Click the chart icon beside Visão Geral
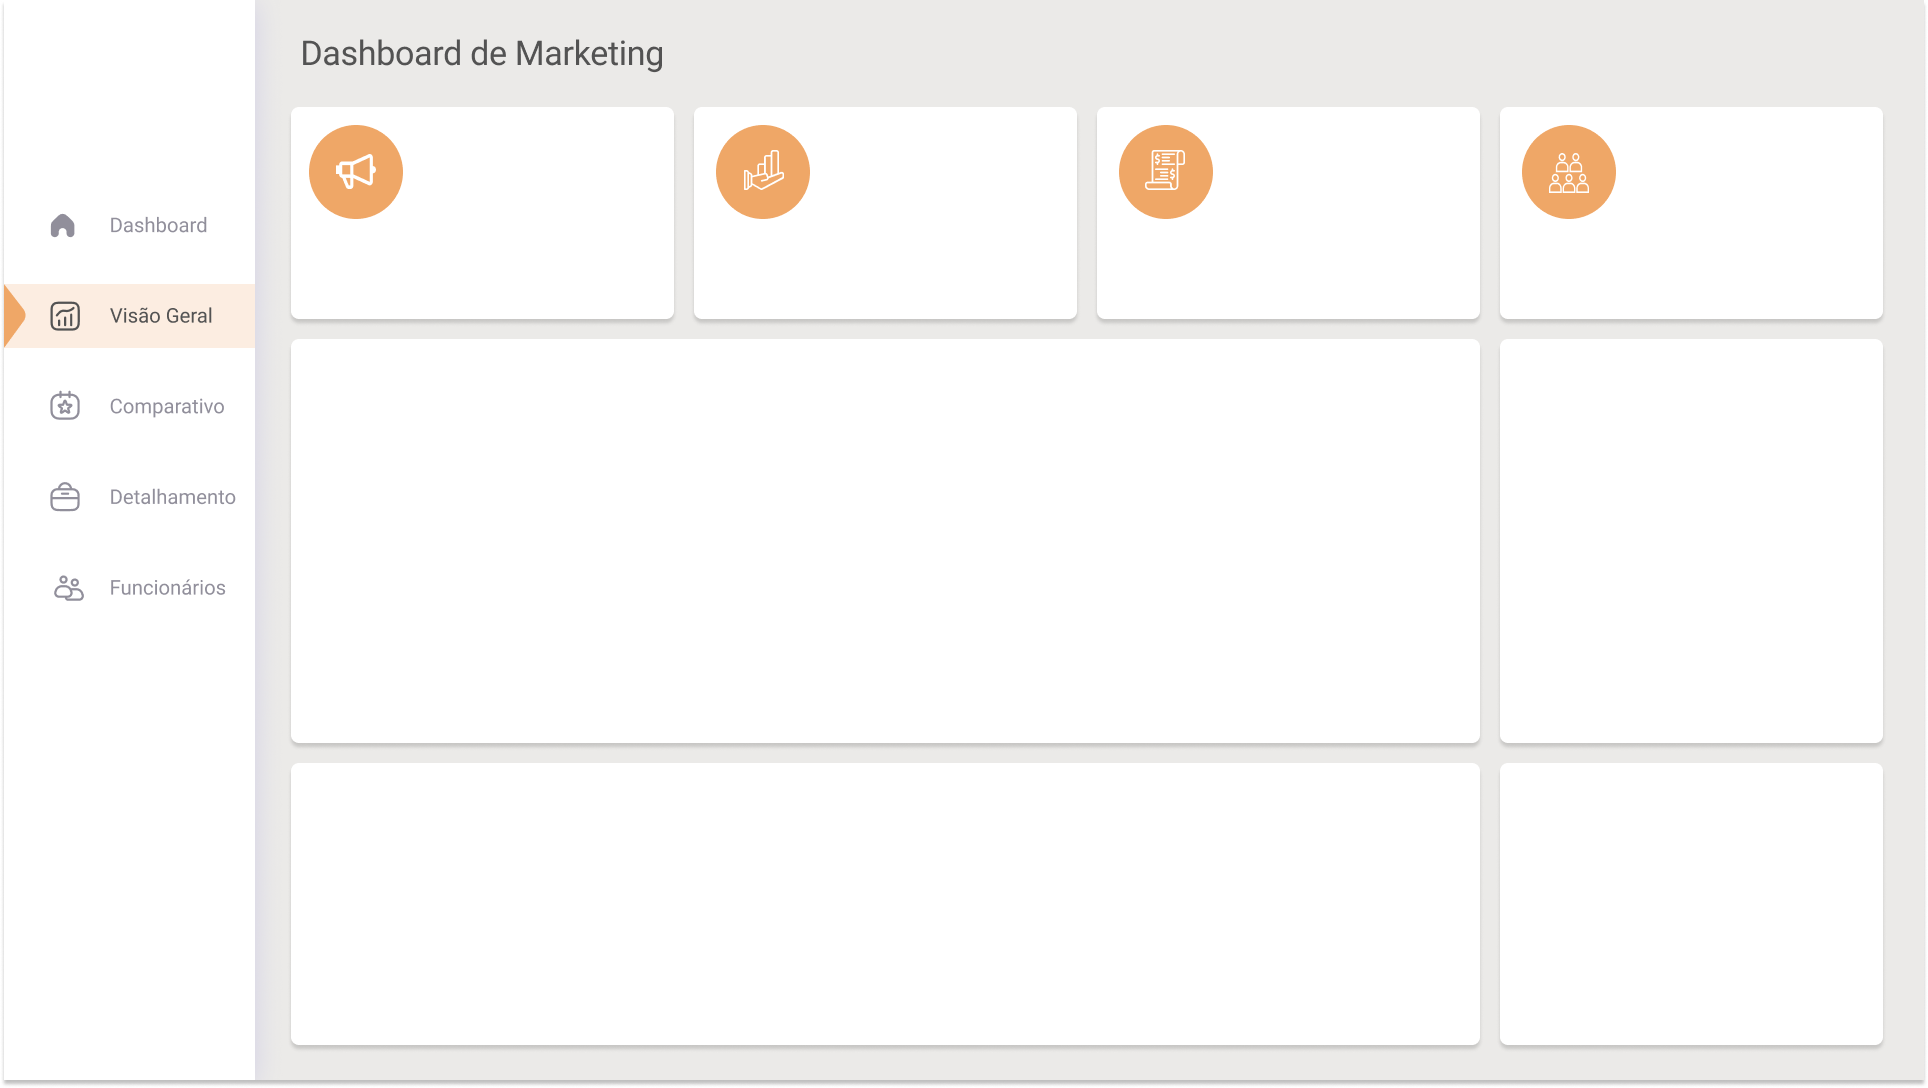The height and width of the screenshot is (1088, 1928). click(x=64, y=315)
